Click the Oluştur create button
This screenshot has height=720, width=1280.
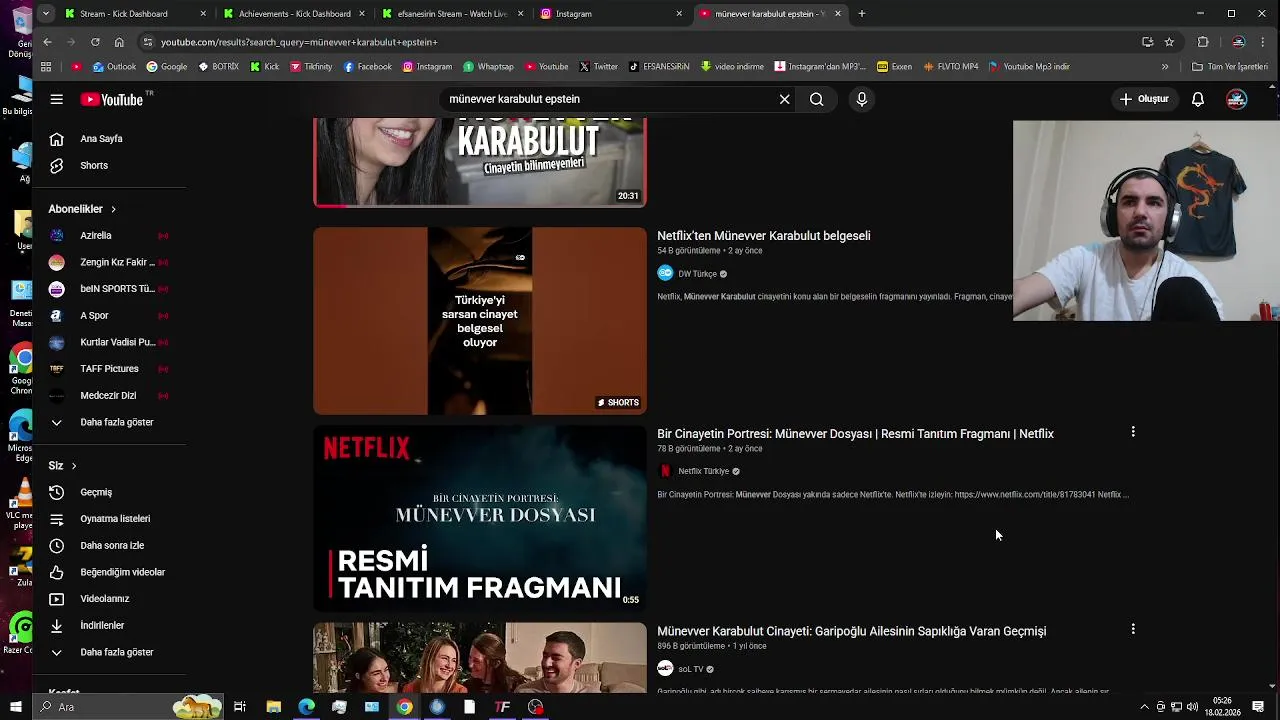(1145, 99)
